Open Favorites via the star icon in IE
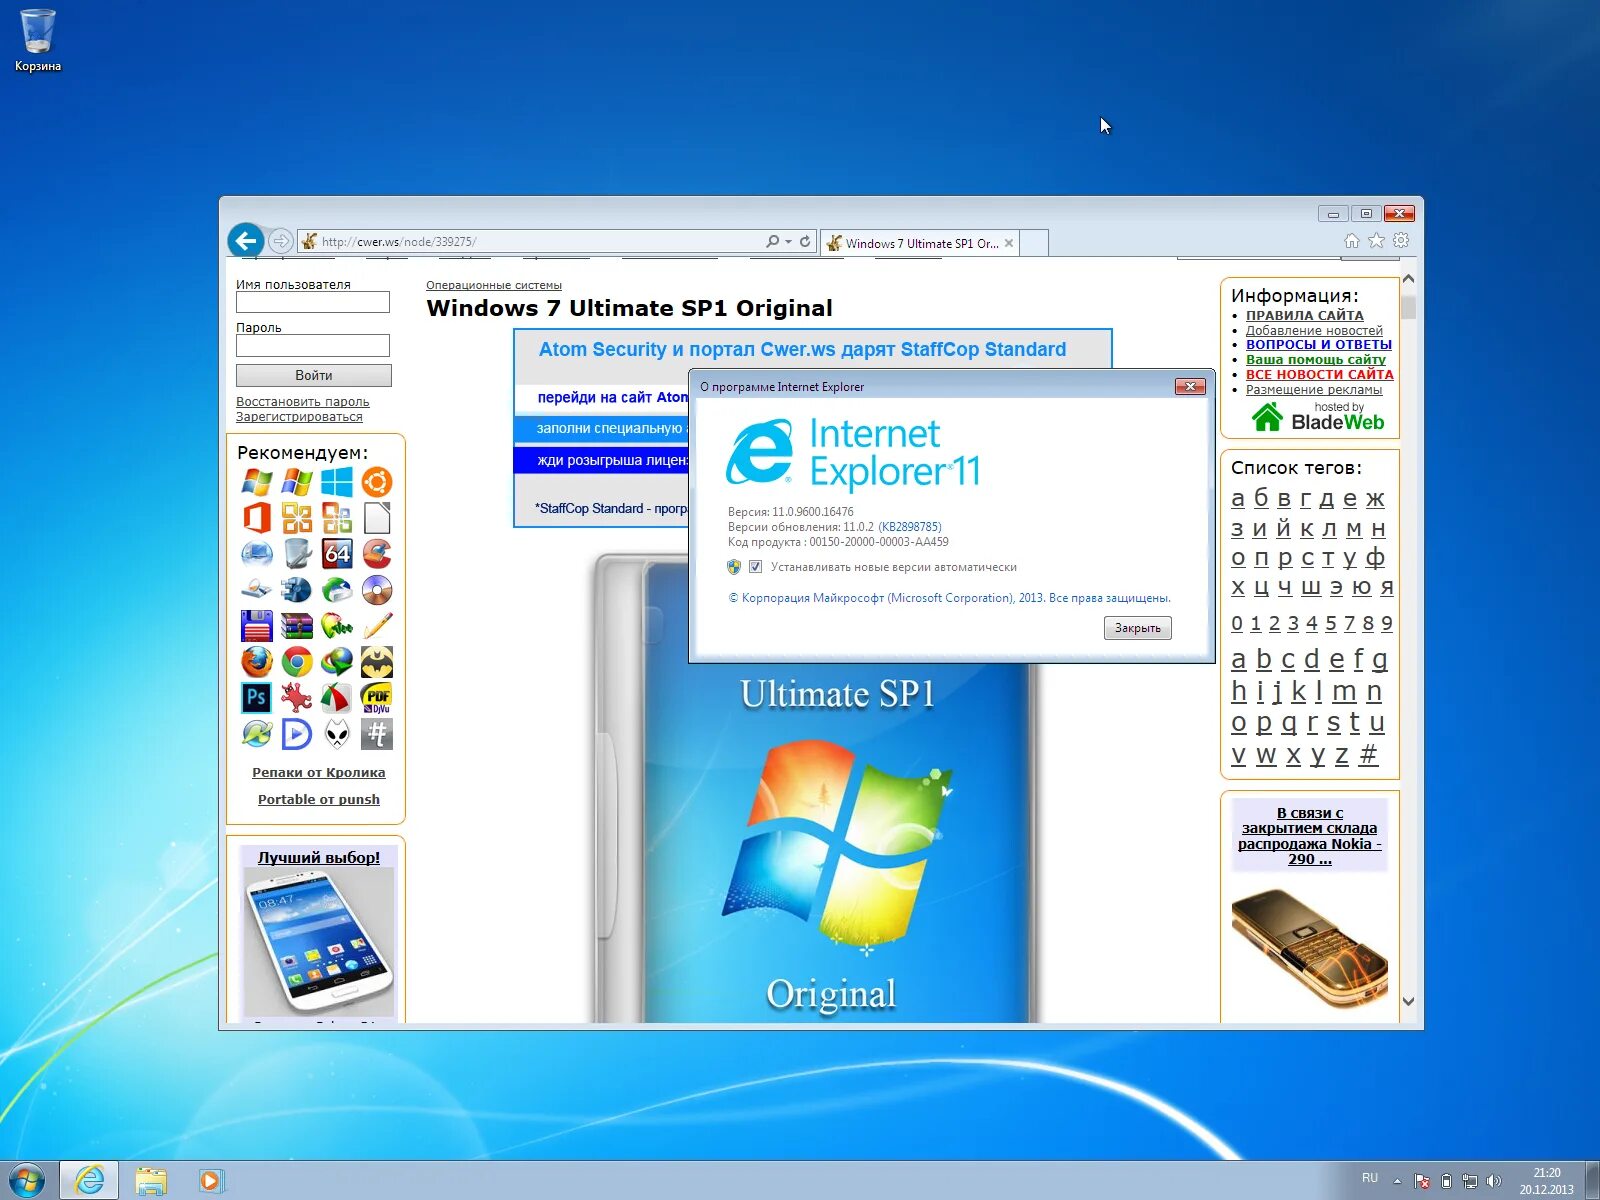 coord(1376,240)
